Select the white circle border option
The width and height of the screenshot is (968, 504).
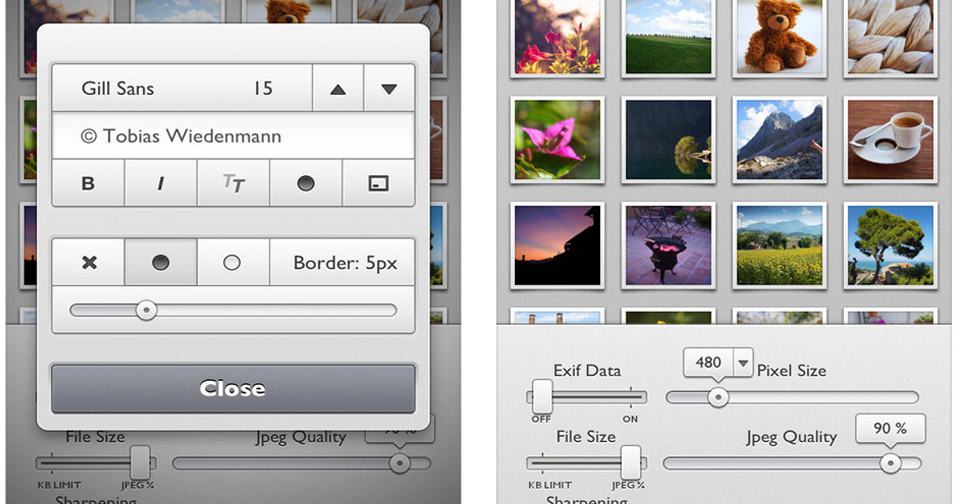point(232,263)
